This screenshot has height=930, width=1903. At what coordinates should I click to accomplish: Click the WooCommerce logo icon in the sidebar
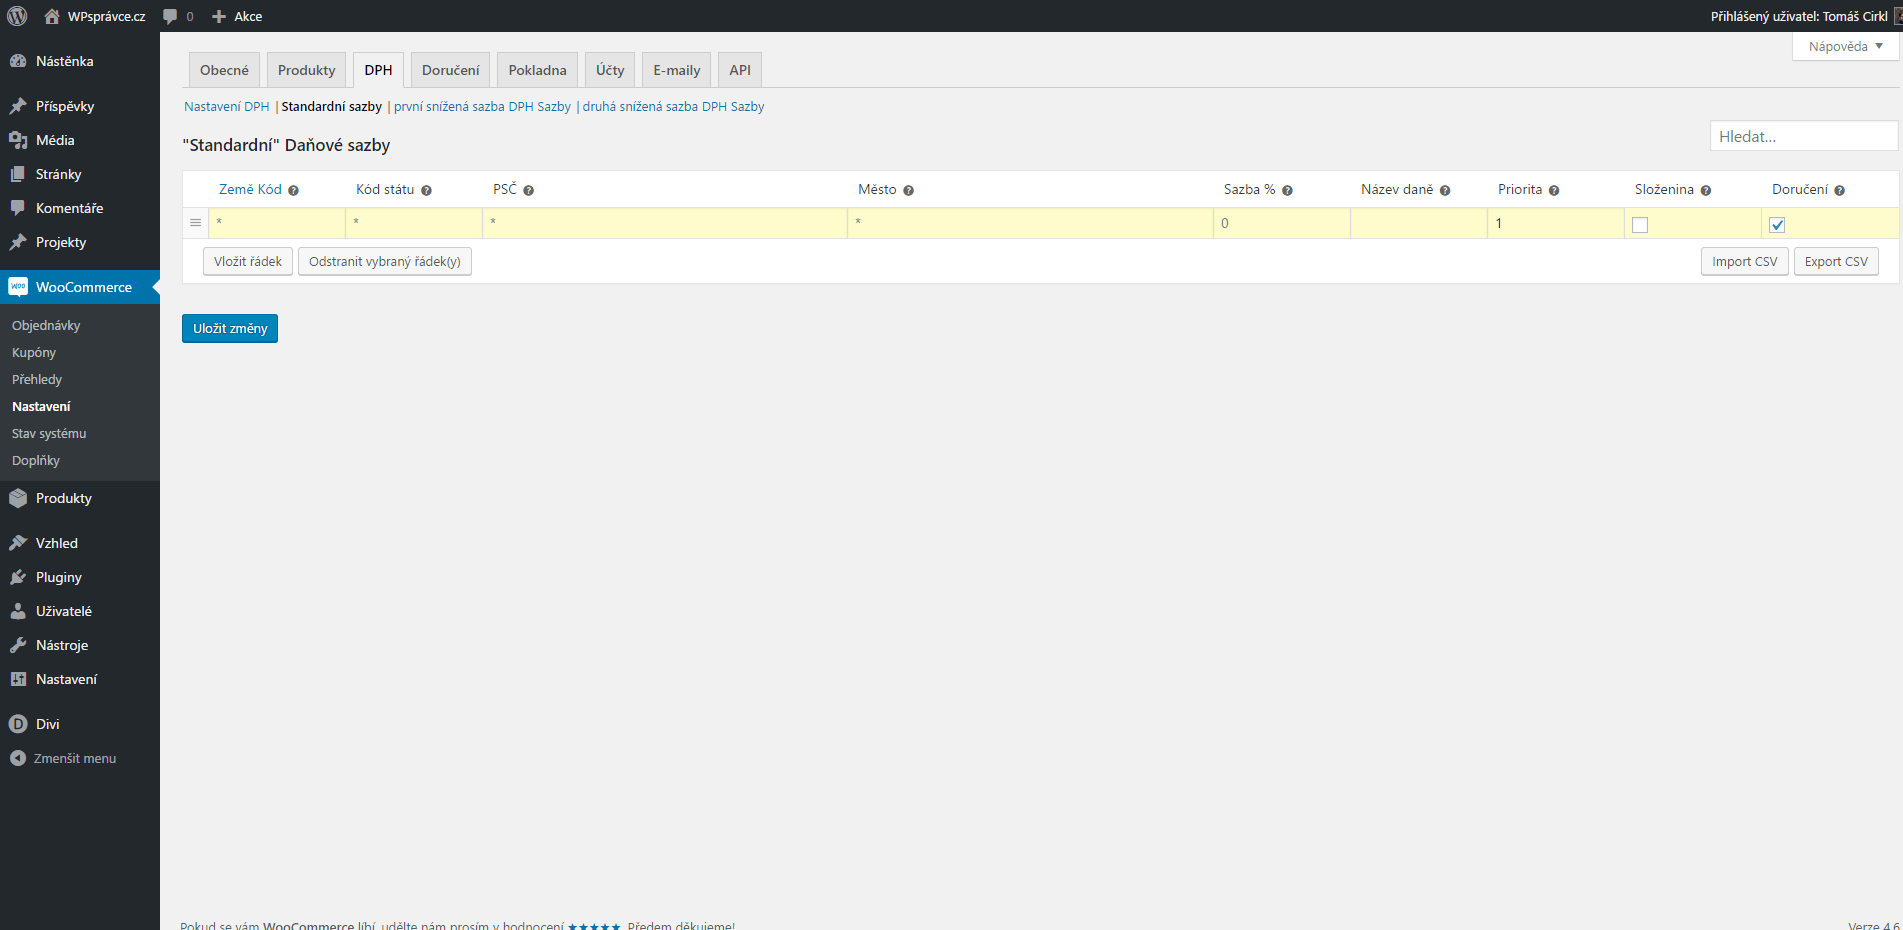[18, 287]
